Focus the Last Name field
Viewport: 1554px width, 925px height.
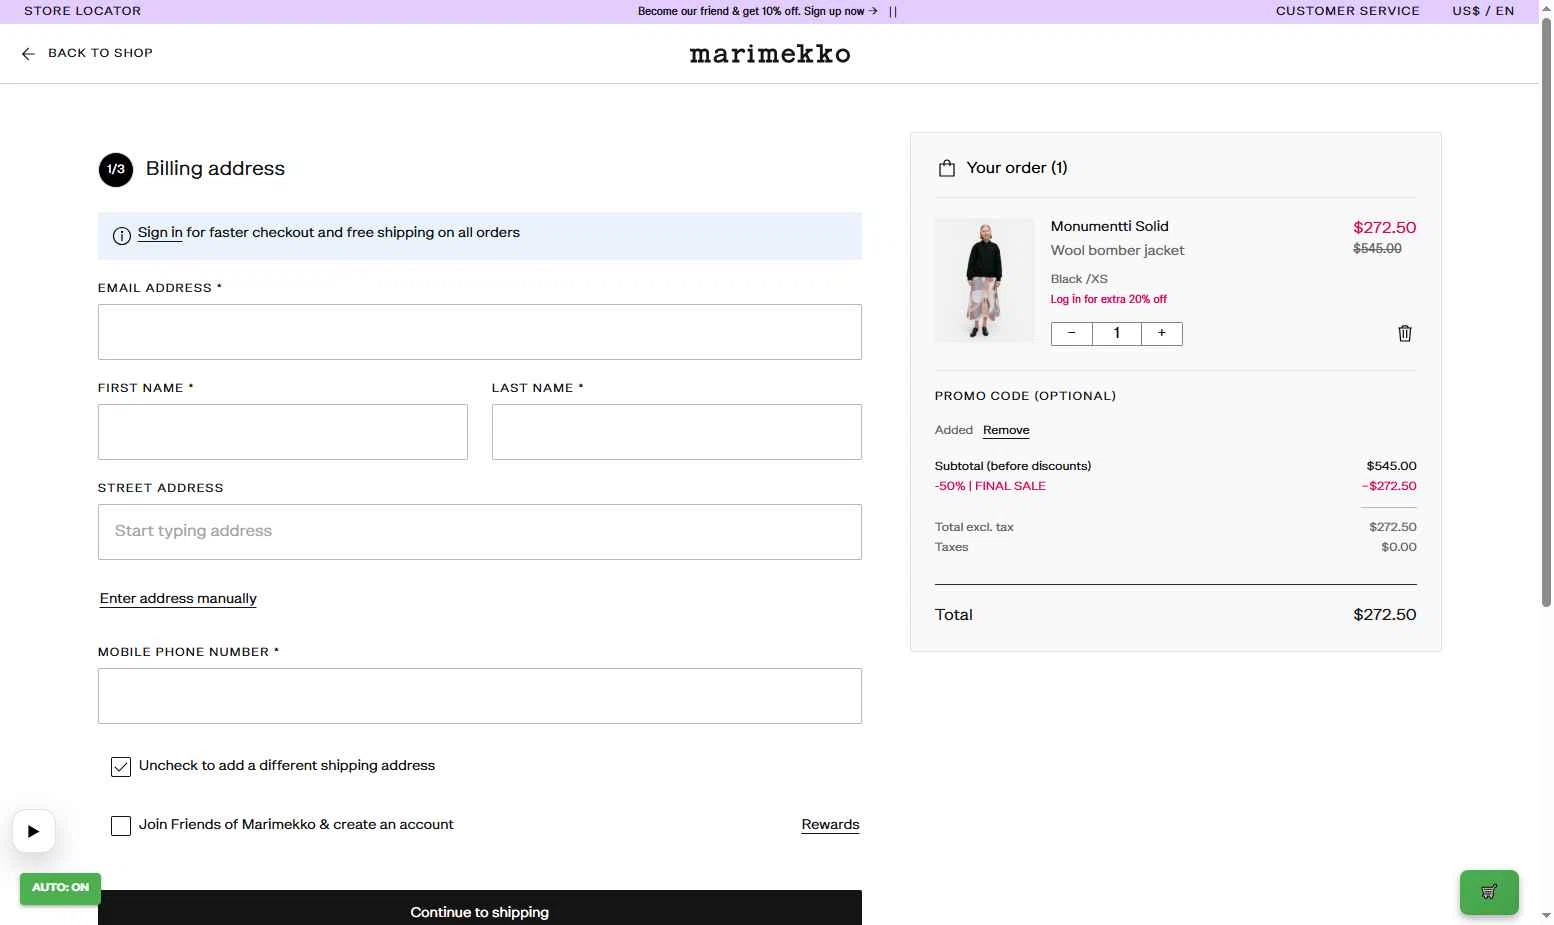(x=677, y=432)
